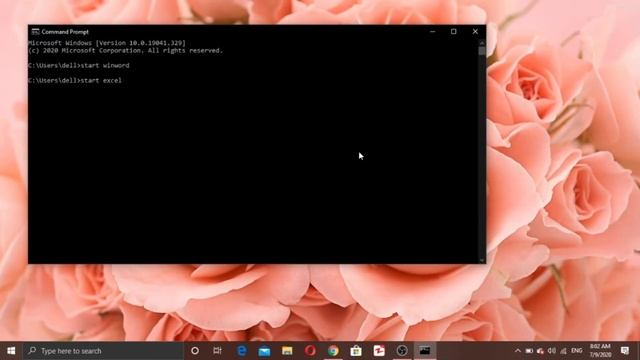Click the 'start excel' command line
Image resolution: width=640 pixels, height=360 pixels.
coord(75,80)
